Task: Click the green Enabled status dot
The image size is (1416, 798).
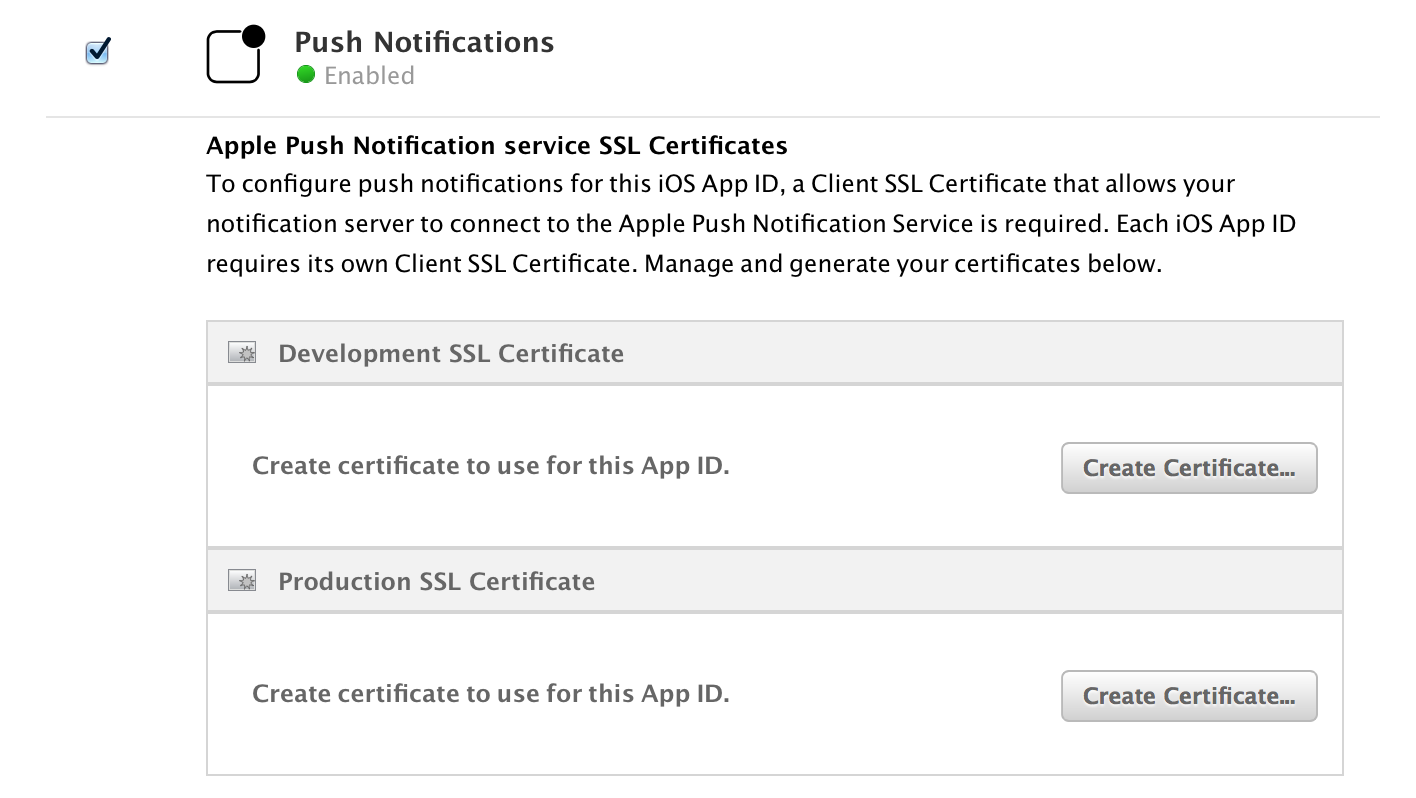Action: pos(306,75)
